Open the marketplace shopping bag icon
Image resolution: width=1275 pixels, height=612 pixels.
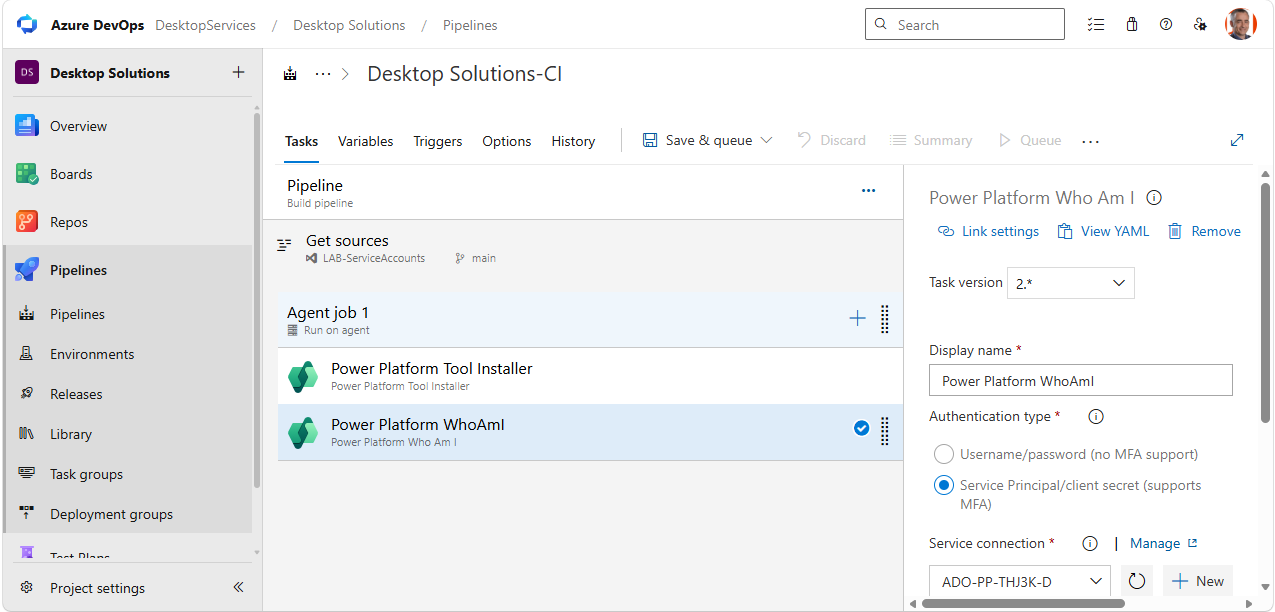(x=1132, y=25)
